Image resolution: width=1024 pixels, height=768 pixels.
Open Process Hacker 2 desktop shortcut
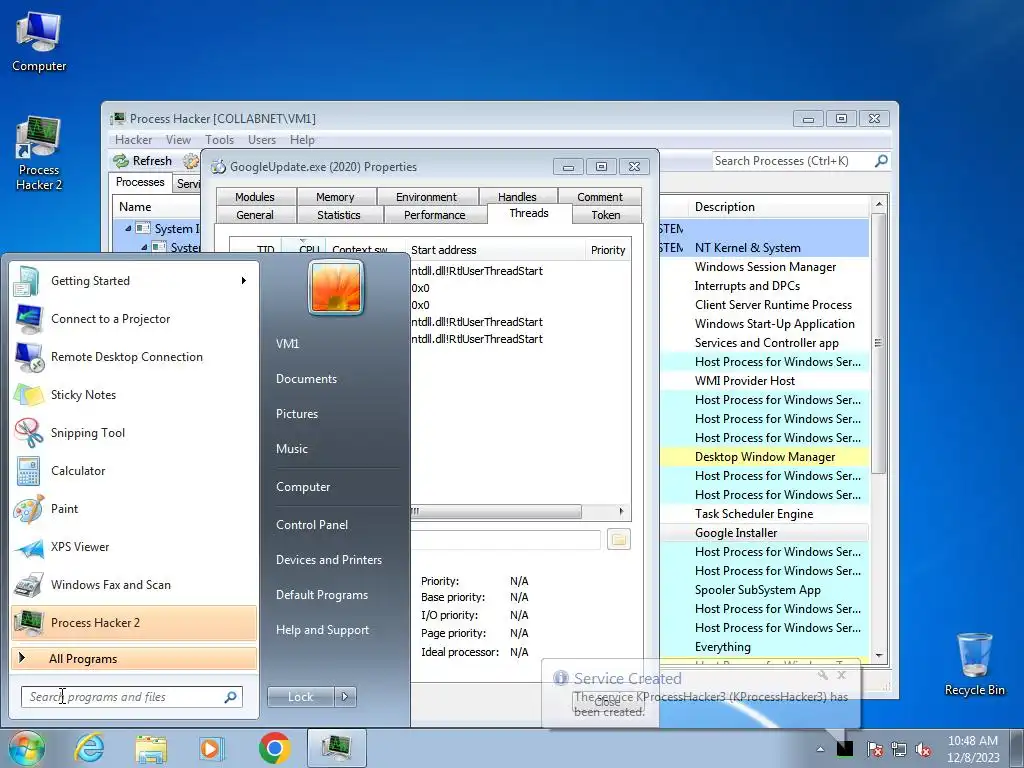39,153
